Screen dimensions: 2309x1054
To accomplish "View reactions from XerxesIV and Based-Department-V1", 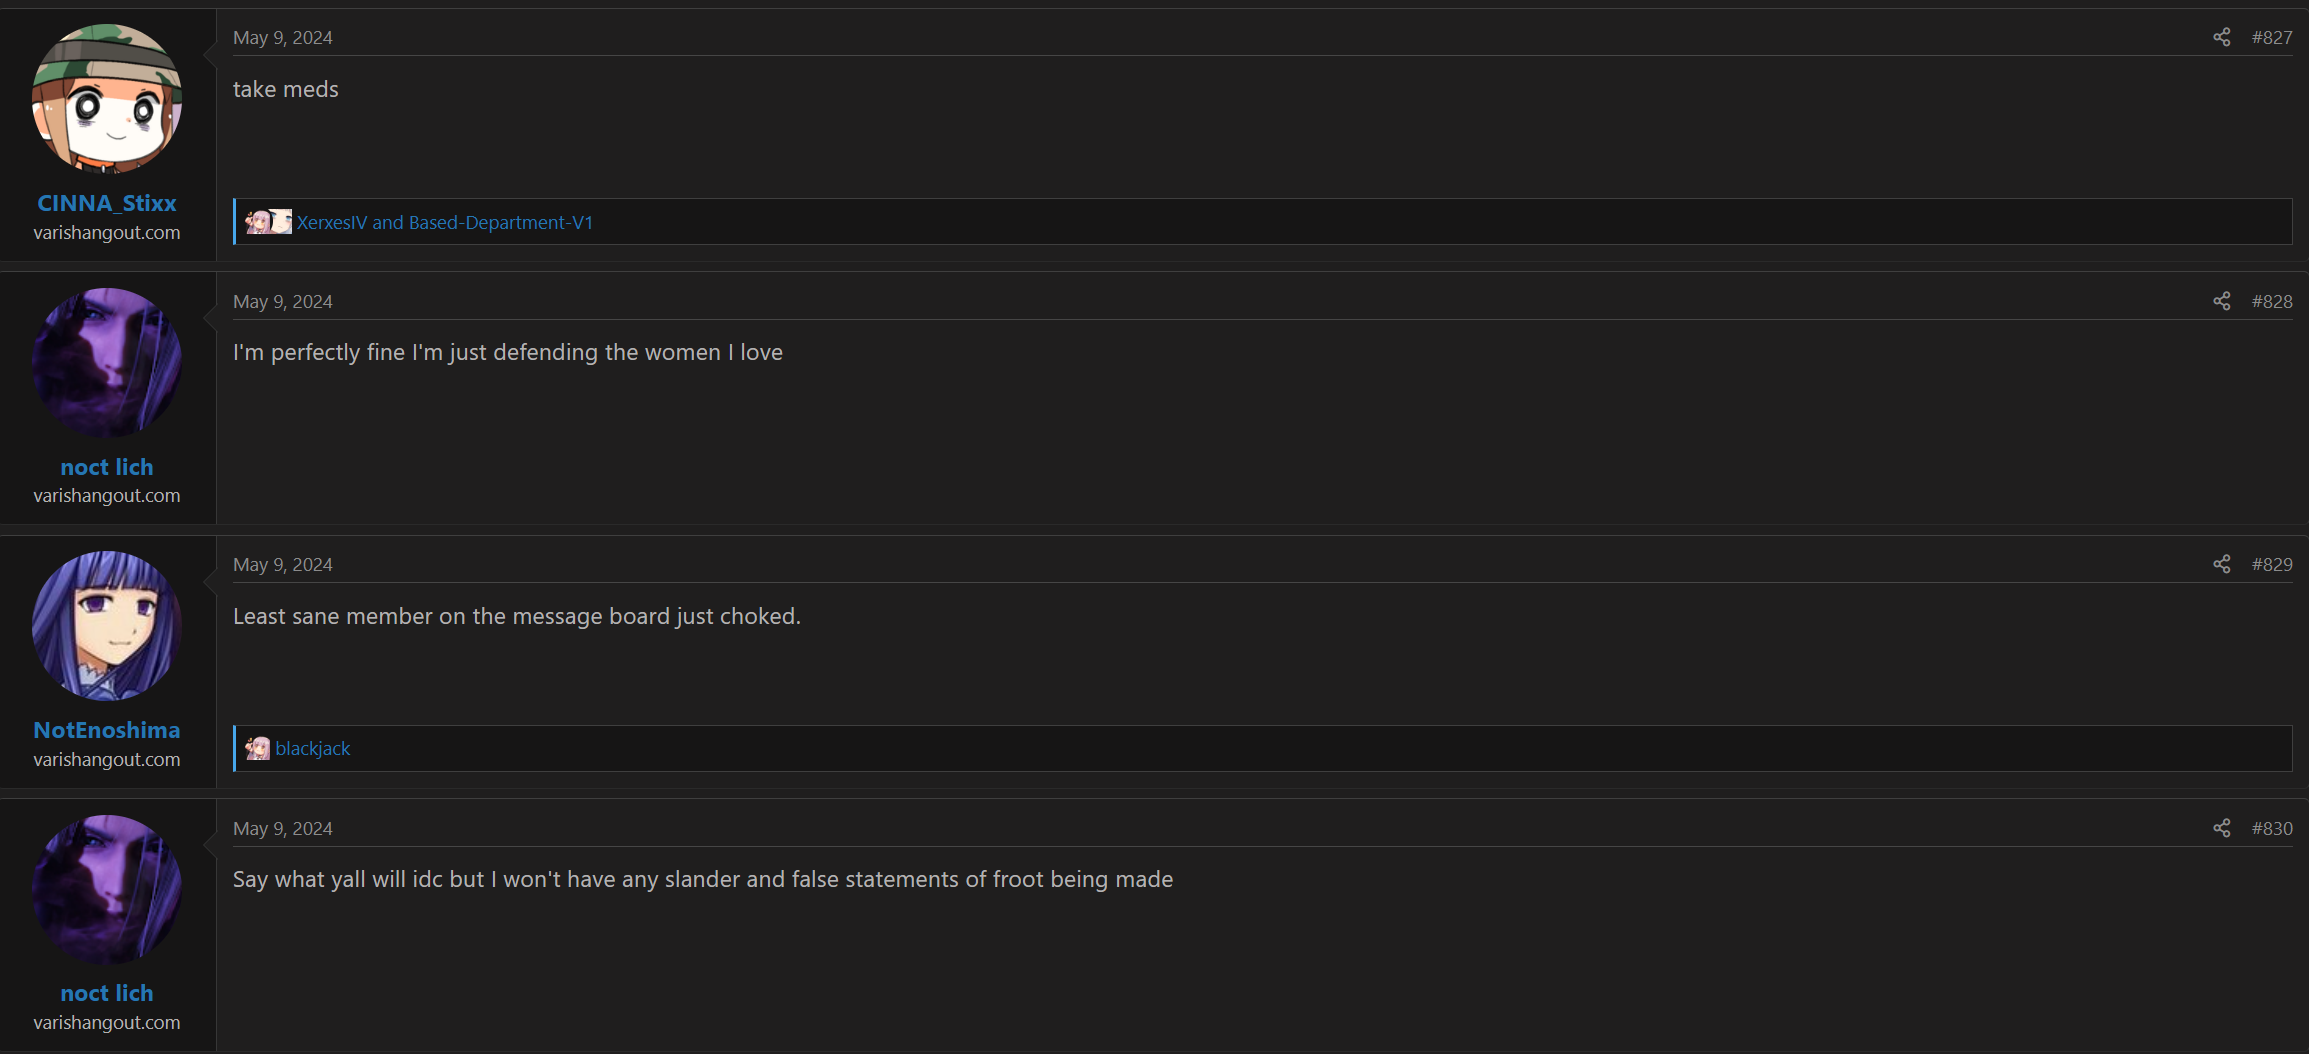I will [445, 222].
